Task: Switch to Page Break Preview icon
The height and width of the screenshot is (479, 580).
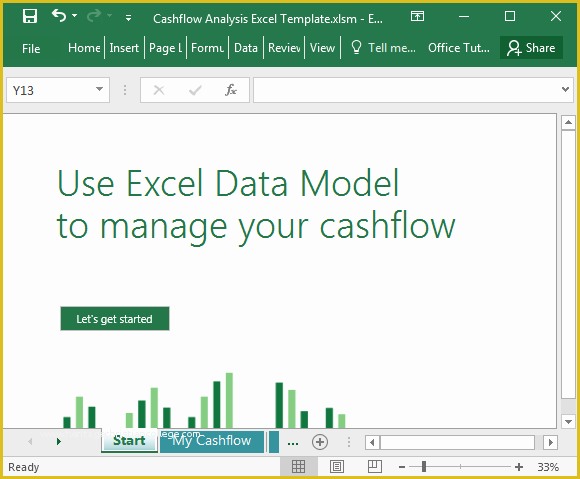Action: [x=375, y=466]
